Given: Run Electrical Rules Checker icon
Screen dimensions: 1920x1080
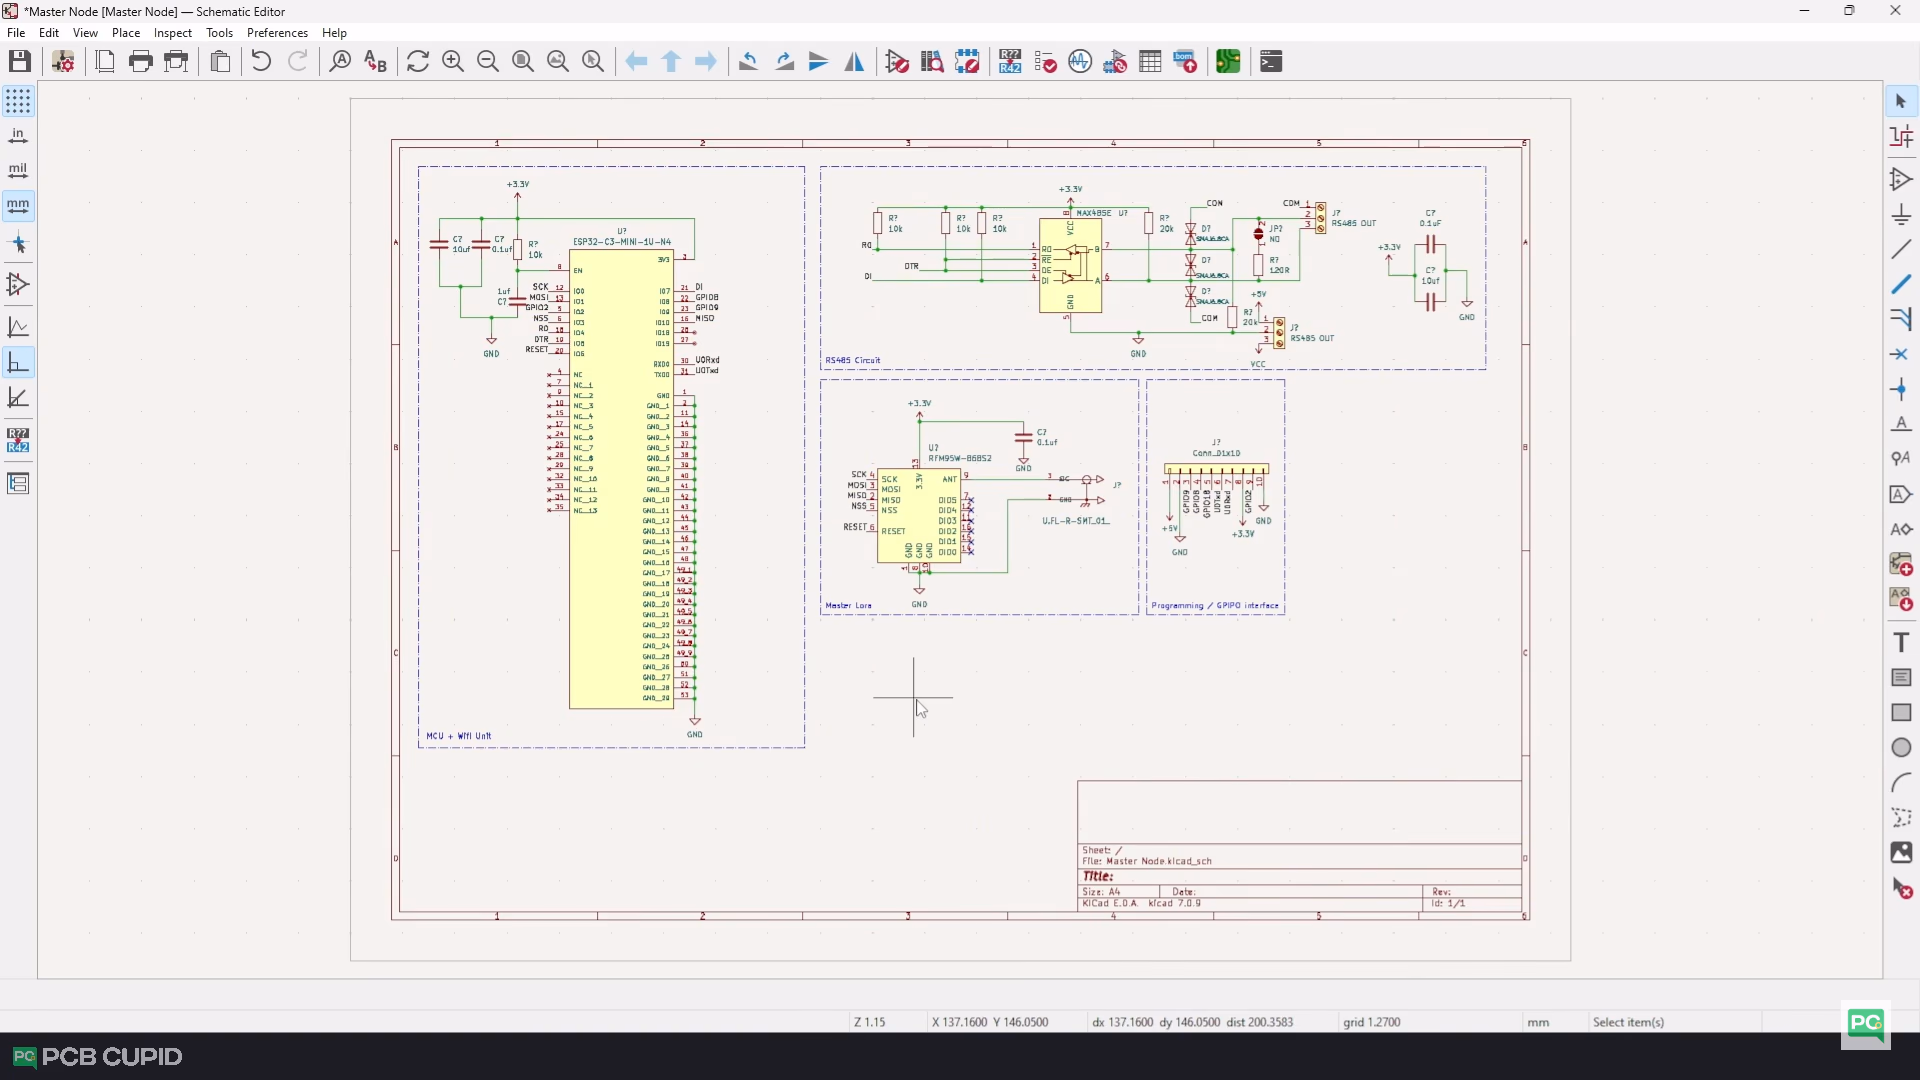Looking at the screenshot, I should point(1045,62).
